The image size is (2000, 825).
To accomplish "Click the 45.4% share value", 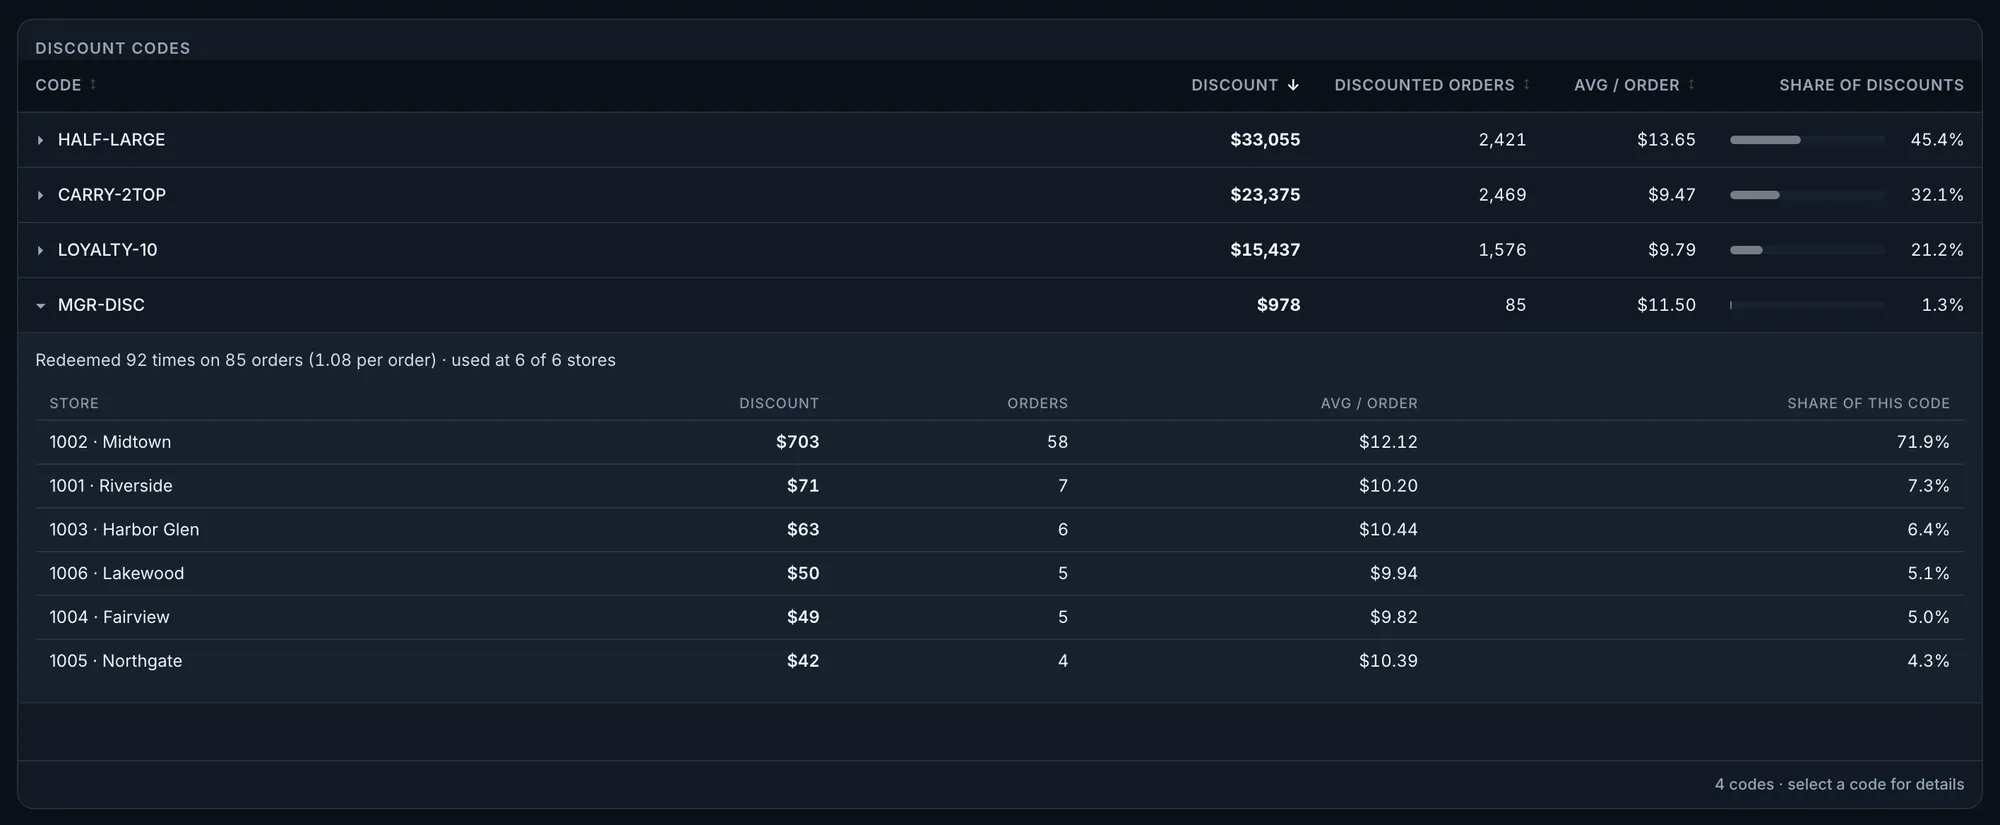I will (x=1937, y=140).
